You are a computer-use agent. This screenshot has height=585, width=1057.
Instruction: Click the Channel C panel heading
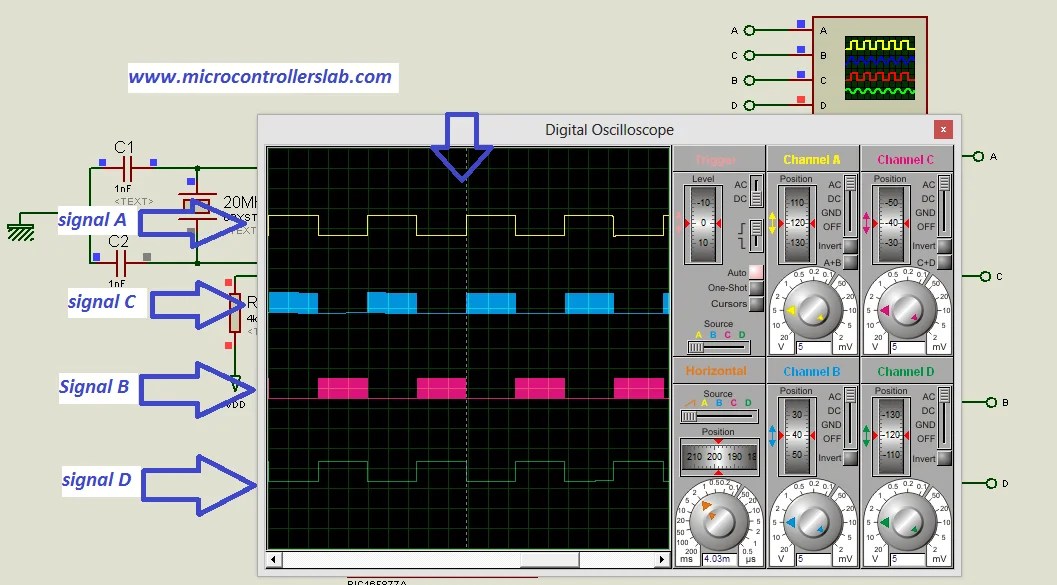click(x=905, y=160)
